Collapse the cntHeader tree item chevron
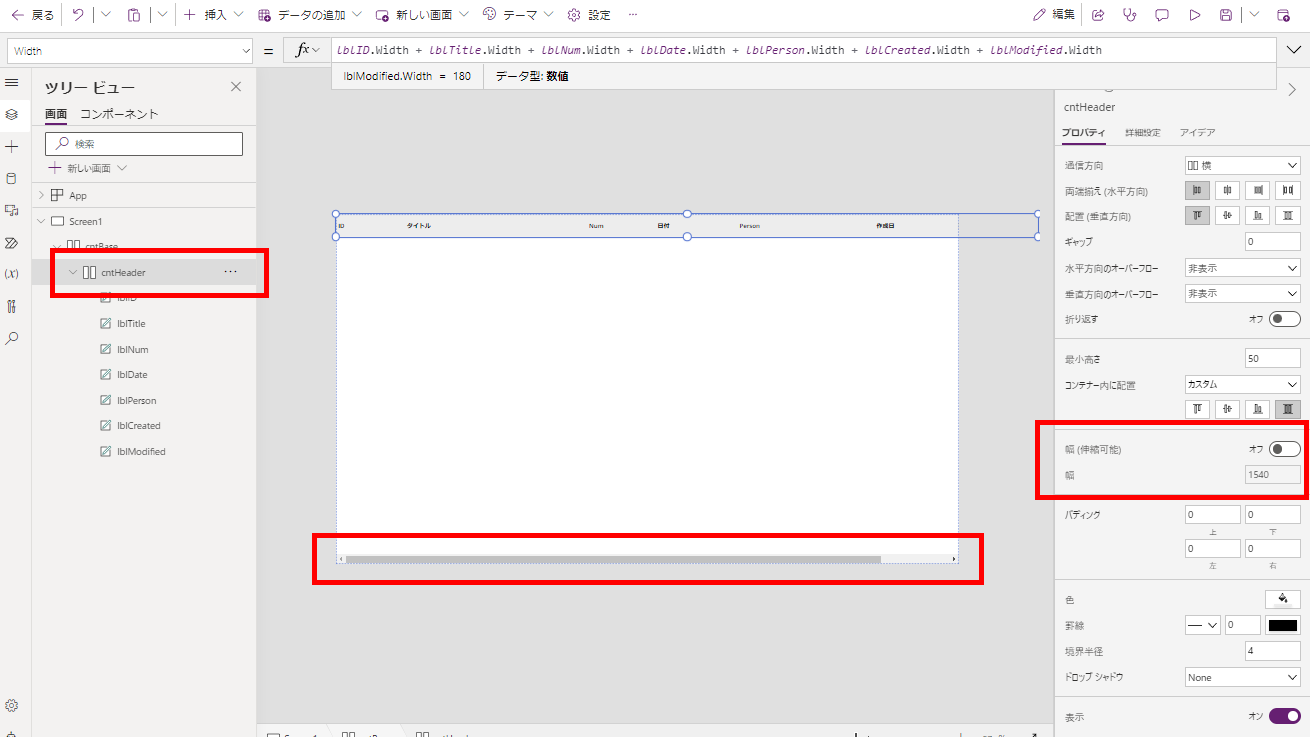Screen dimensions: 1310x737 [x=71, y=271]
